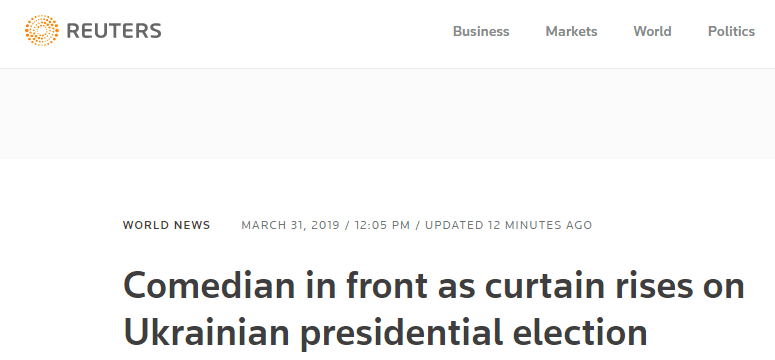Click the Updated 12 minutes ago text
The image size is (775, 360).
pos(509,225)
